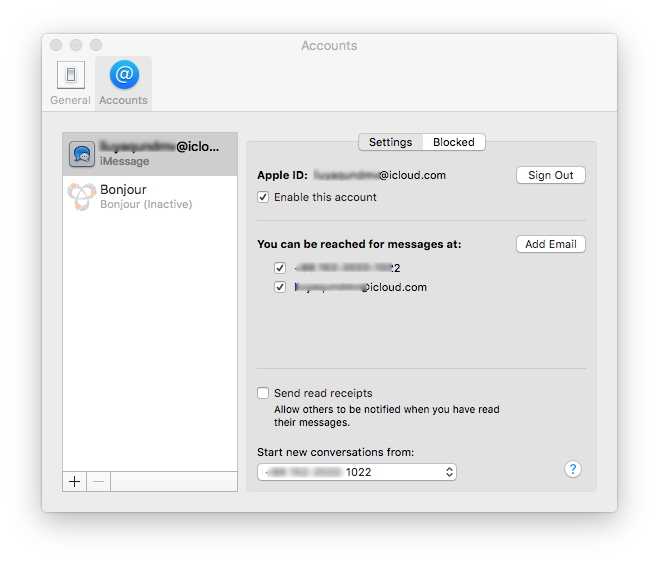
Task: Open the help question mark button
Action: [573, 469]
